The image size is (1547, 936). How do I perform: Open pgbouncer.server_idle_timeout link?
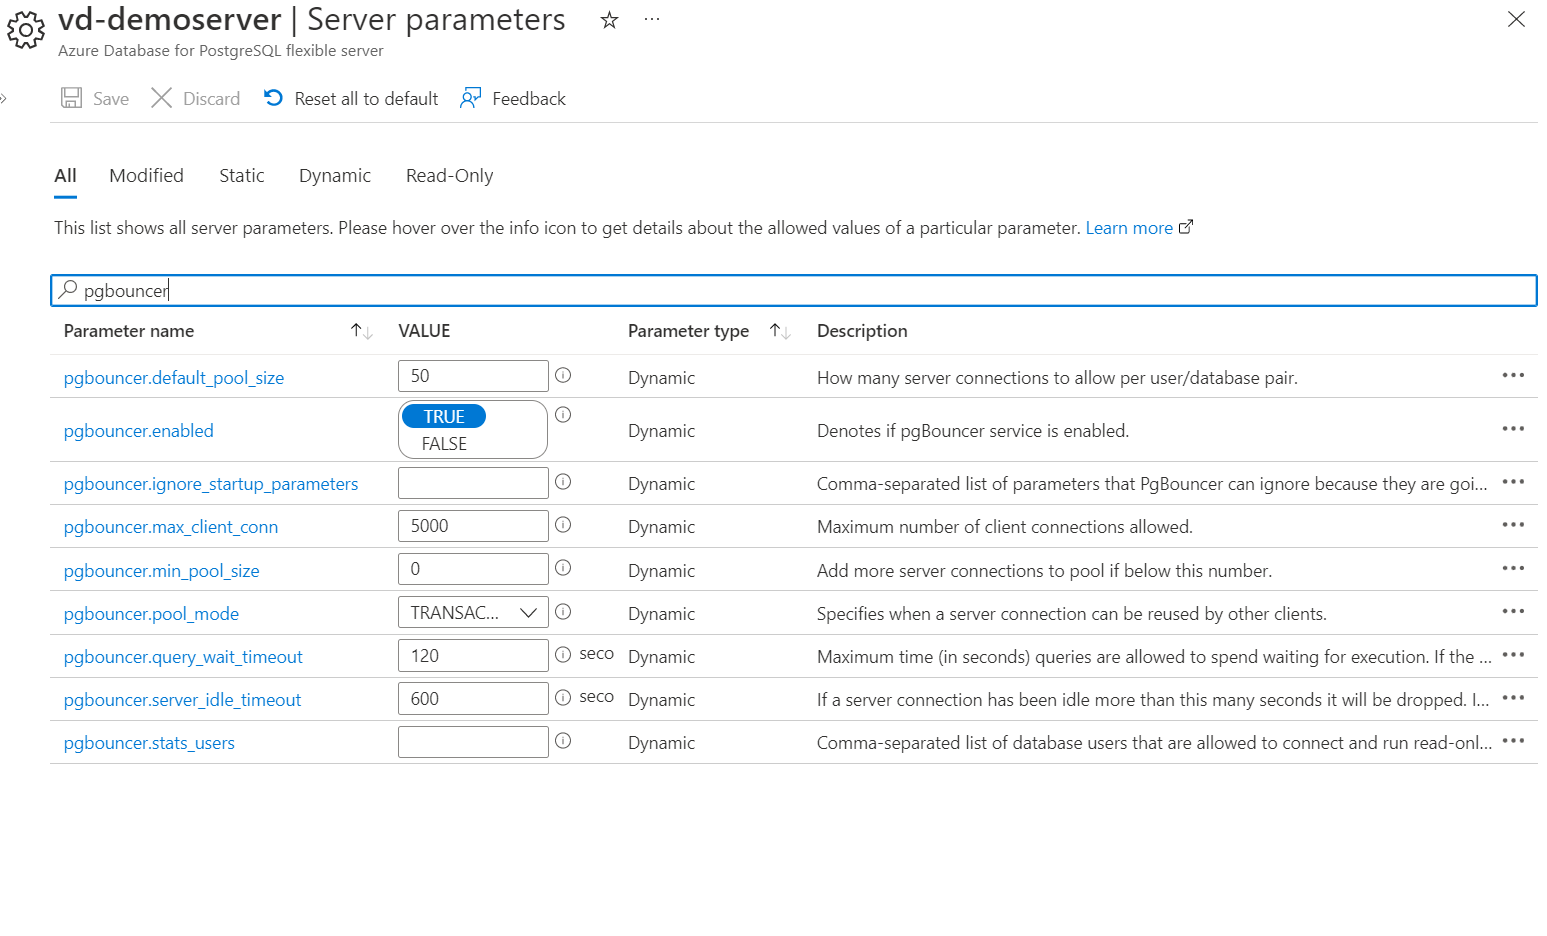(x=182, y=699)
